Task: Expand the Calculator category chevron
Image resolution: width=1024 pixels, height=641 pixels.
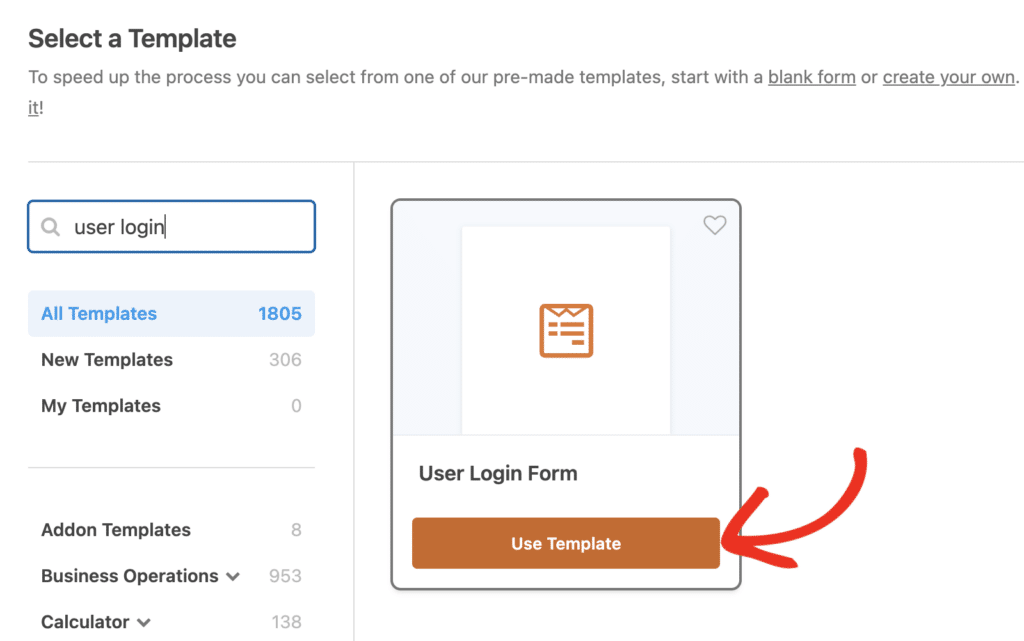Action: pyautogui.click(x=144, y=623)
